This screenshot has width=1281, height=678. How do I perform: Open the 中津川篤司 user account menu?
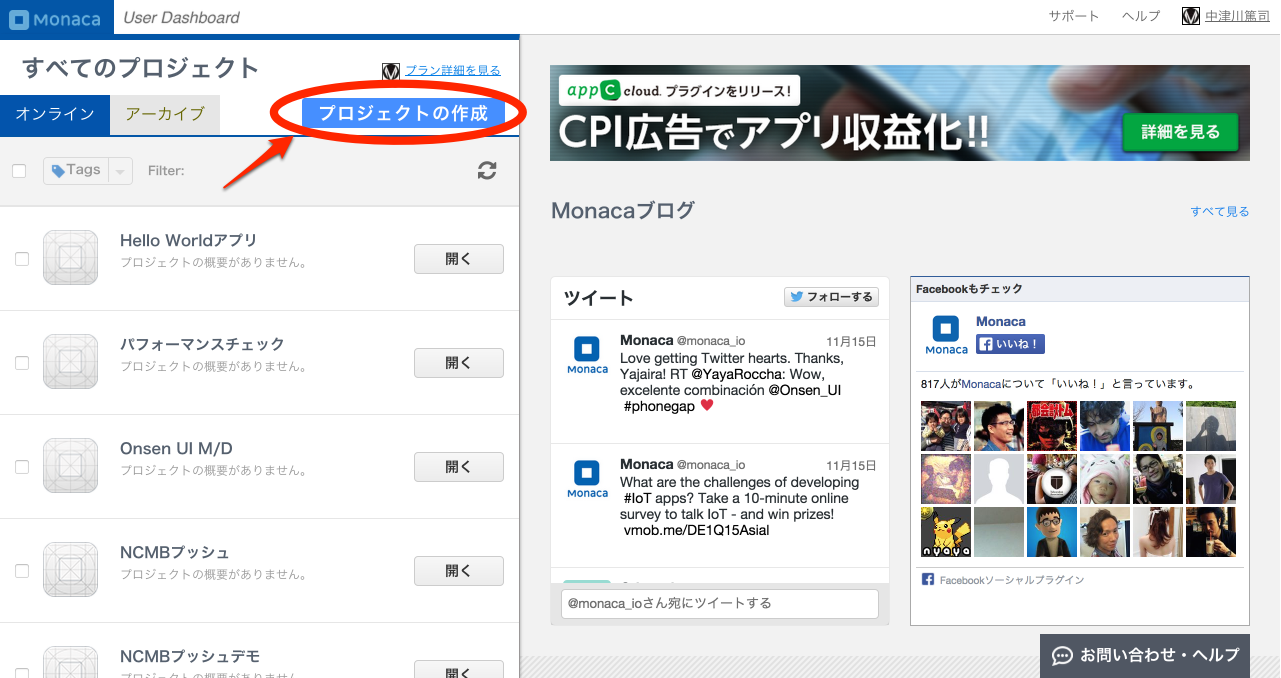point(1235,16)
